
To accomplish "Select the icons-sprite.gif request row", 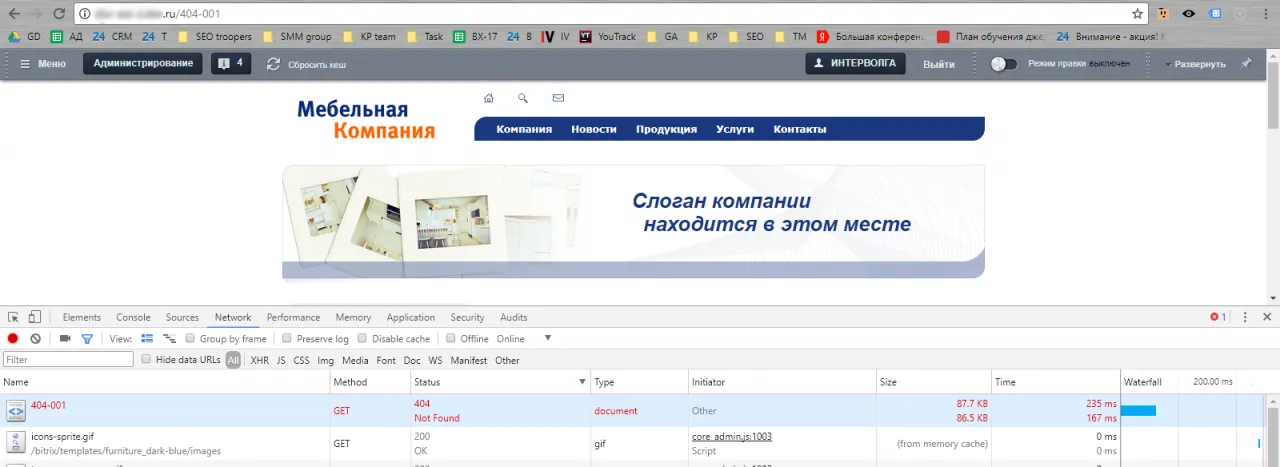I will click(x=633, y=444).
